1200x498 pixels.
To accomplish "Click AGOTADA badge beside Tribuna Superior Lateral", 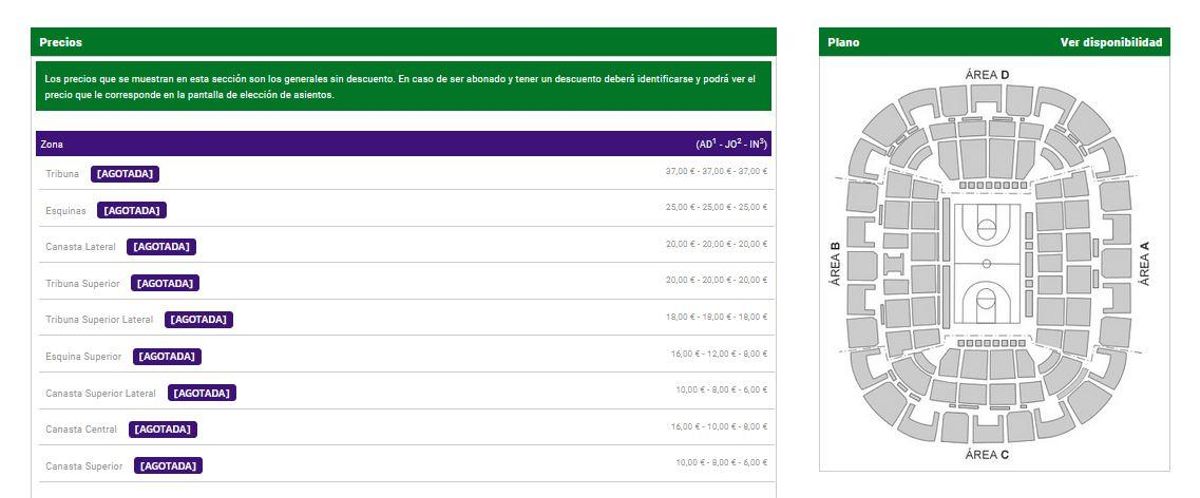I will [199, 320].
